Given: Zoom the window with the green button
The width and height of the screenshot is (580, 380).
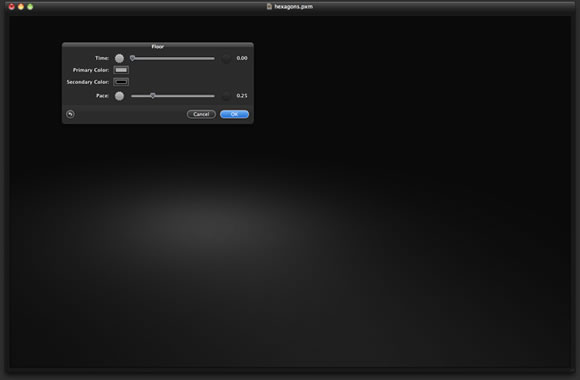Looking at the screenshot, I should (30, 7).
